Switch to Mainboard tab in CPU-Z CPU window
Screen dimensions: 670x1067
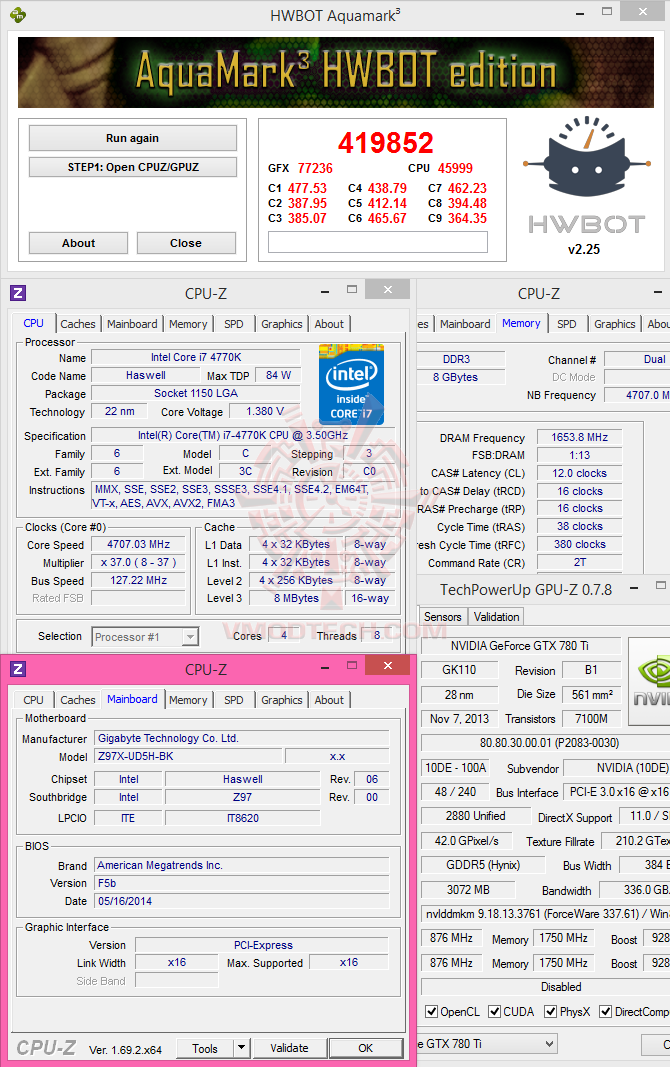[132, 324]
